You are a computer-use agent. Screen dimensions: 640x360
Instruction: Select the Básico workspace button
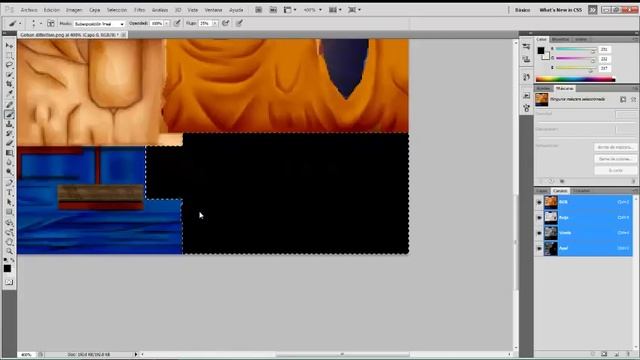pos(522,10)
